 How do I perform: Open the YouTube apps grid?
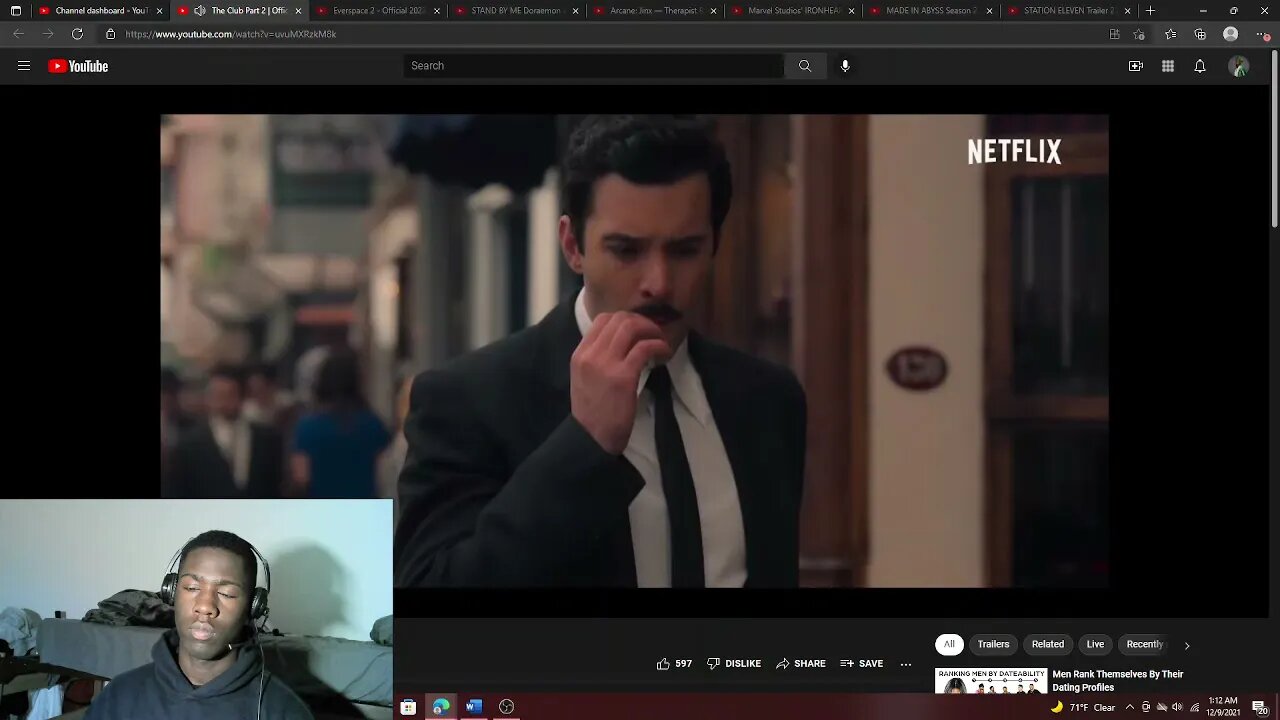pyautogui.click(x=1168, y=66)
